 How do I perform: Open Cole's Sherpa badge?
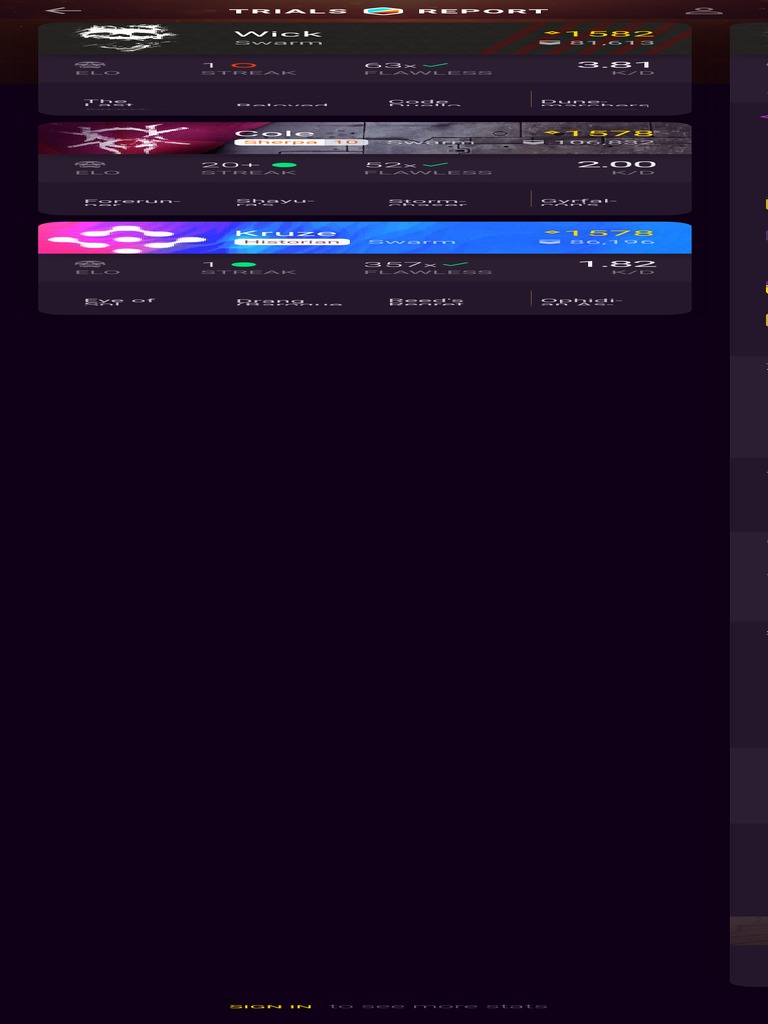click(300, 142)
